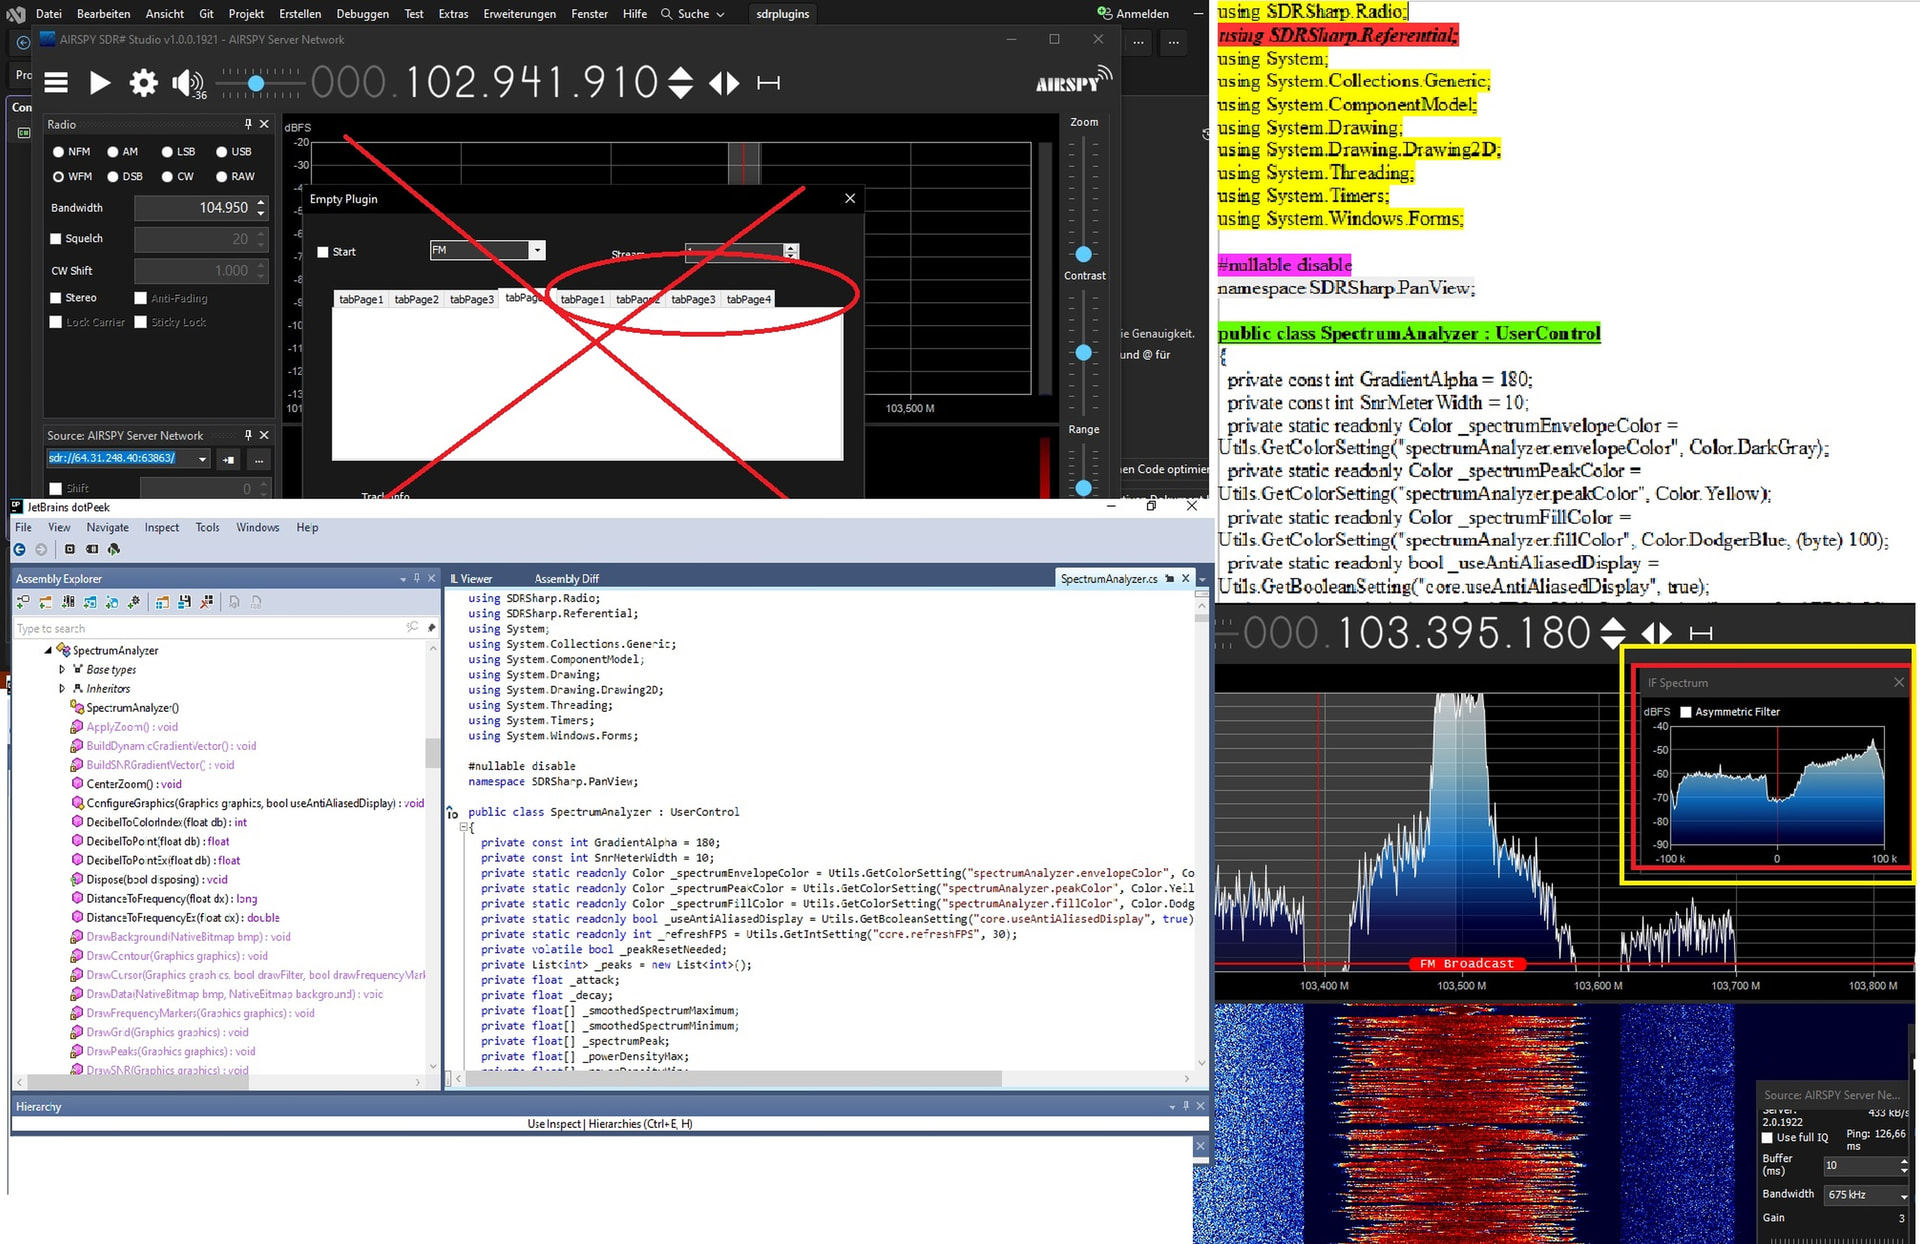Click the center tuning arrows icon
The height and width of the screenshot is (1244, 1920).
pos(724,83)
